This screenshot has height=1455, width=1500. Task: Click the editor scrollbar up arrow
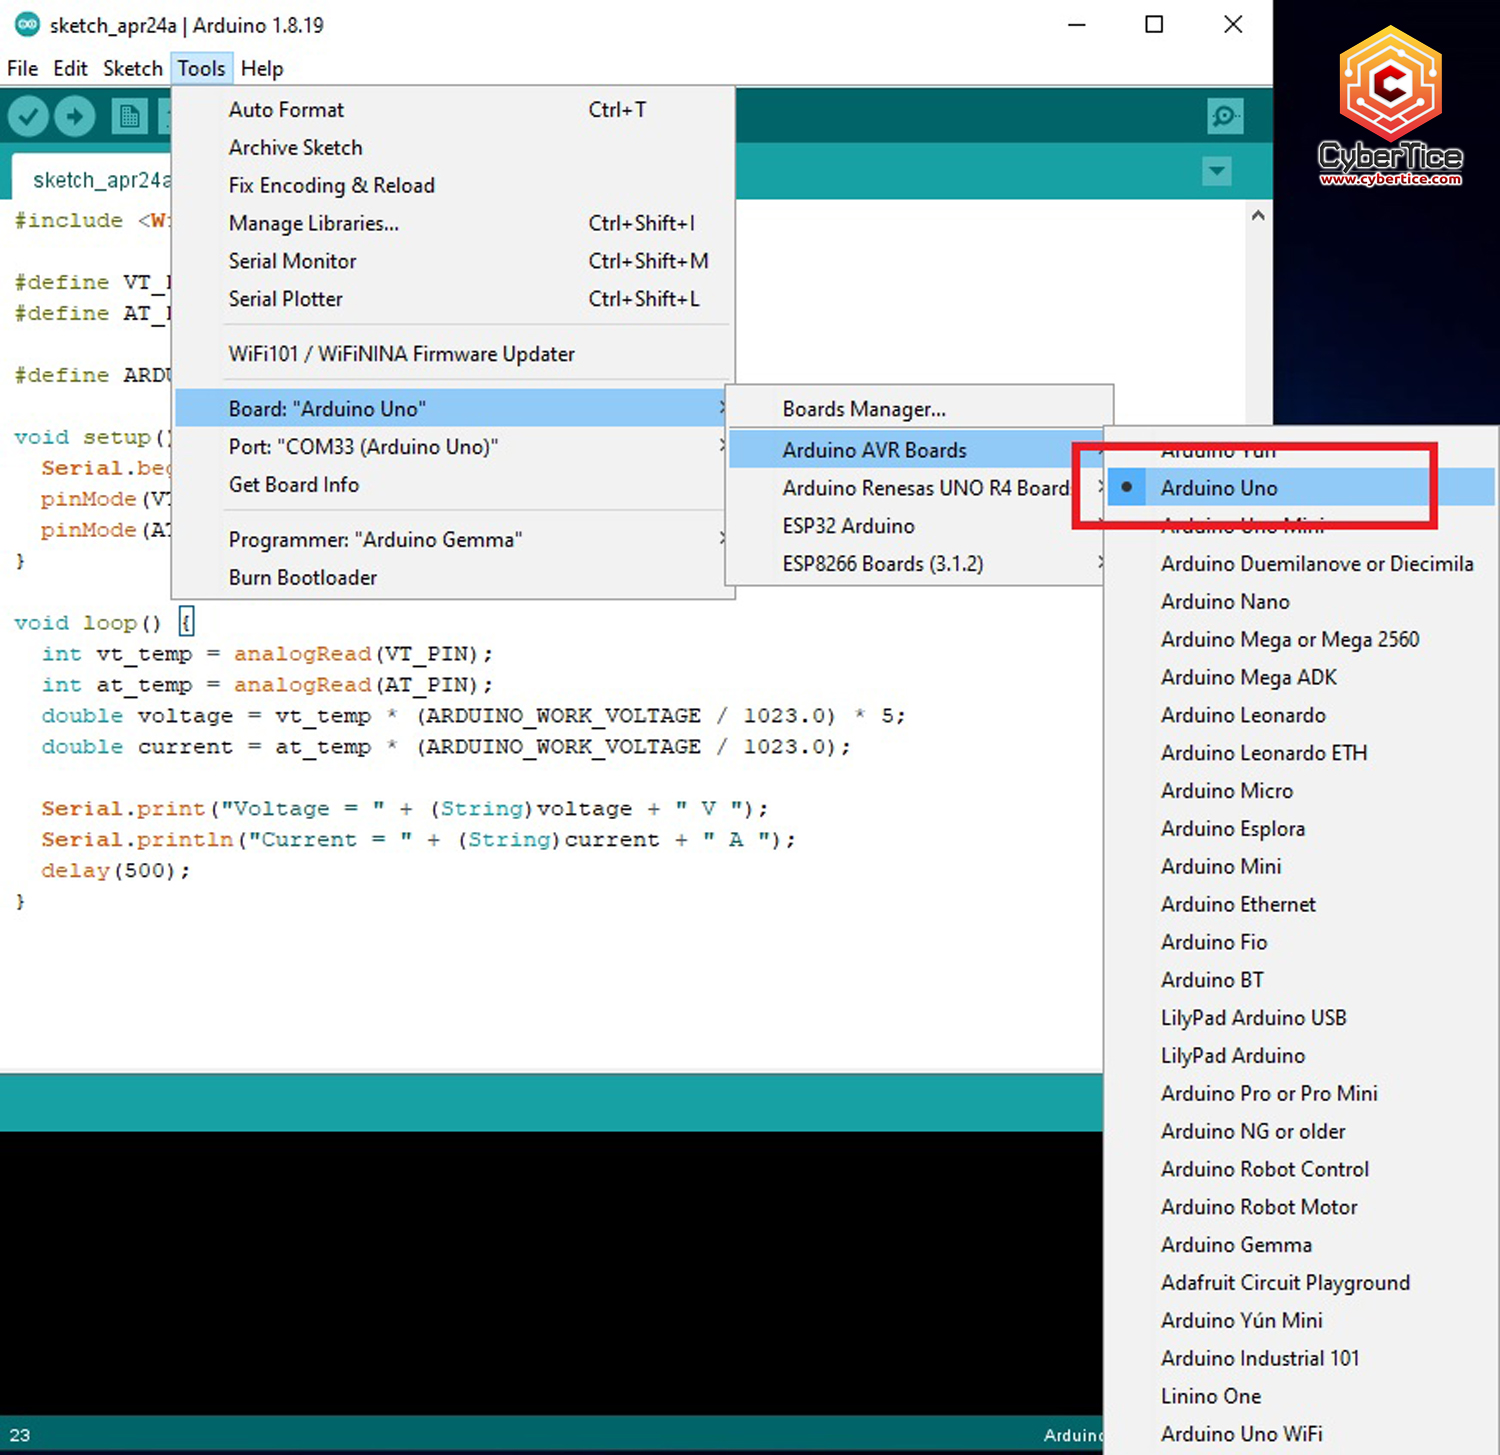1258,216
